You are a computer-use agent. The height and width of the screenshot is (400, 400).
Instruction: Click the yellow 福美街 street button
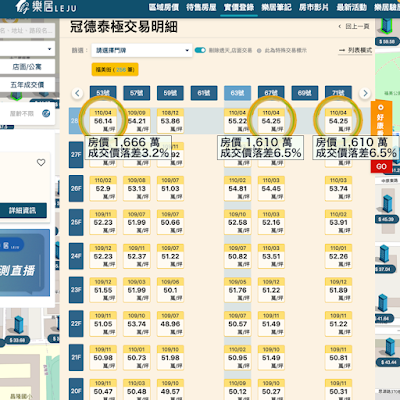[115, 70]
